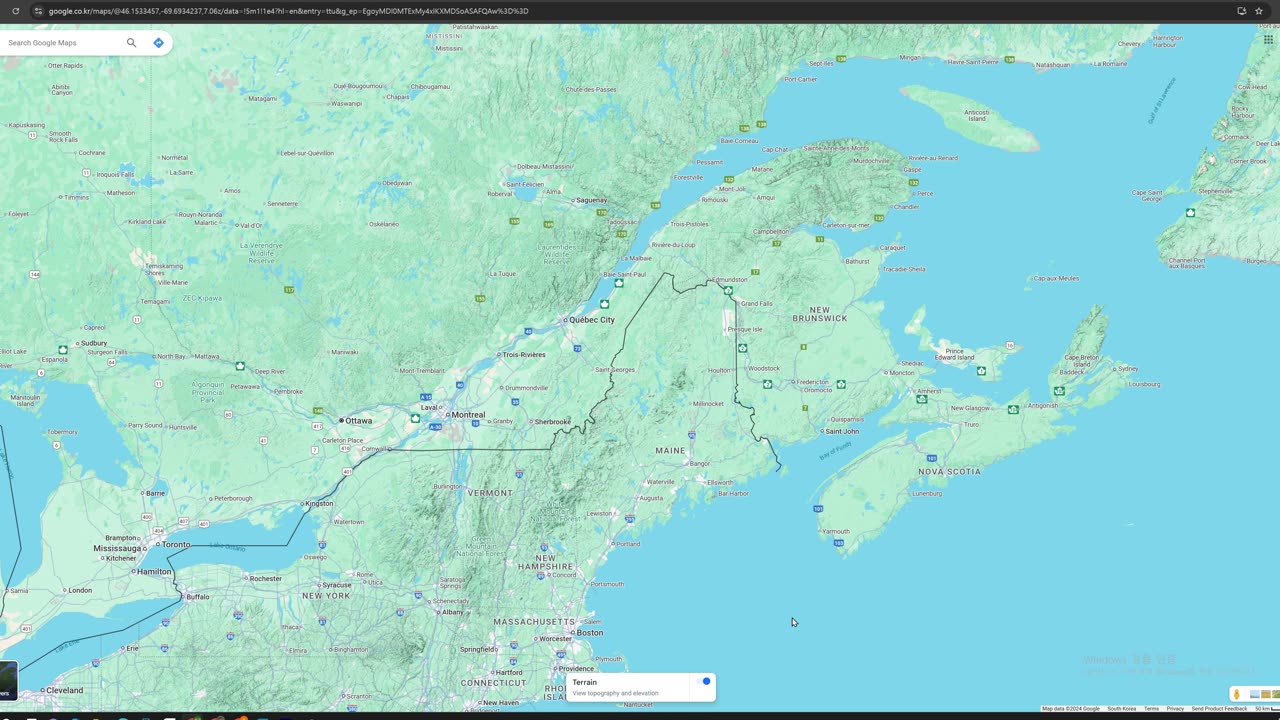The height and width of the screenshot is (720, 1280).
Task: Click the search magnifier icon in Google Maps
Action: click(x=131, y=43)
